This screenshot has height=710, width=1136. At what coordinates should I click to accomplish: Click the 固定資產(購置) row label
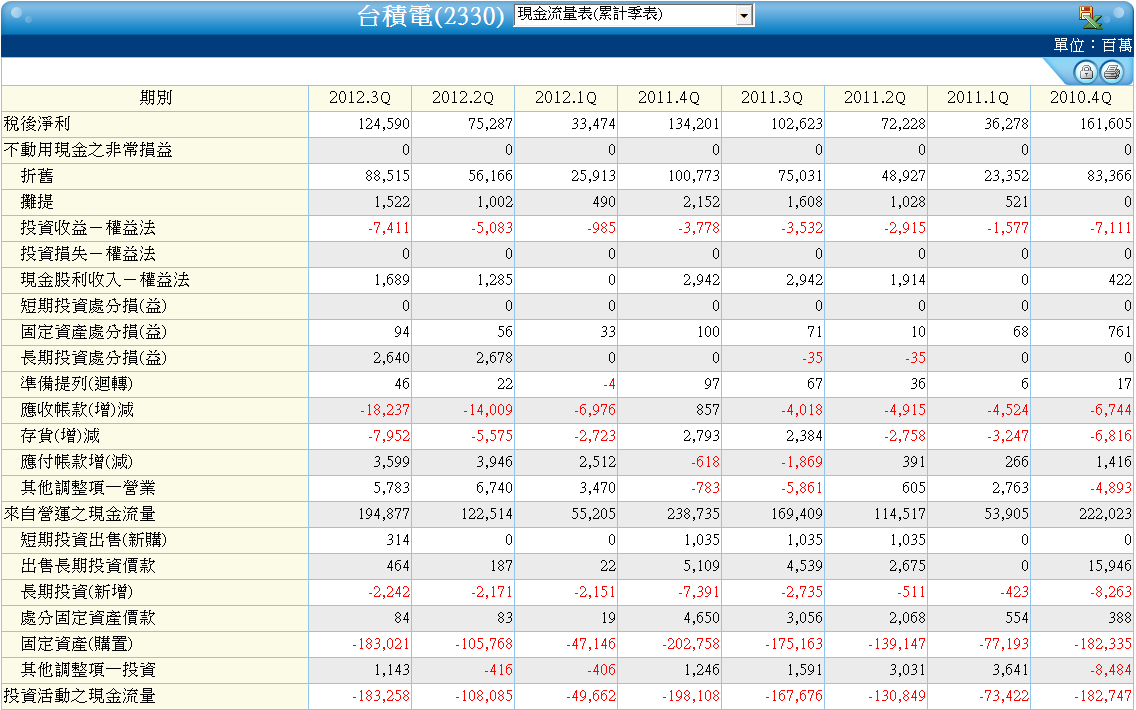(x=77, y=645)
